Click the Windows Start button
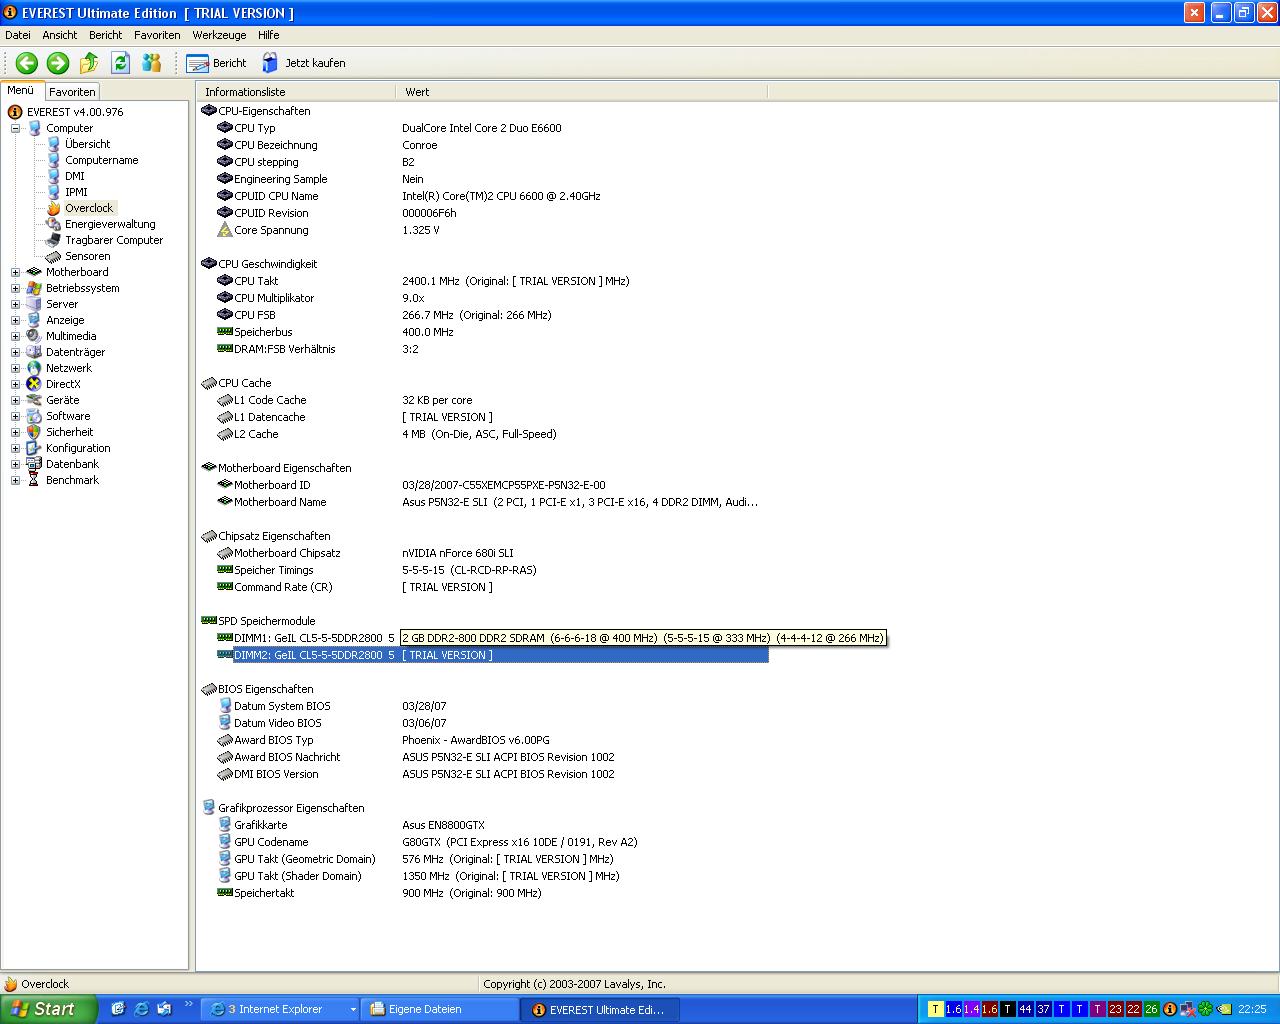1280x1024 pixels. (x=49, y=1009)
